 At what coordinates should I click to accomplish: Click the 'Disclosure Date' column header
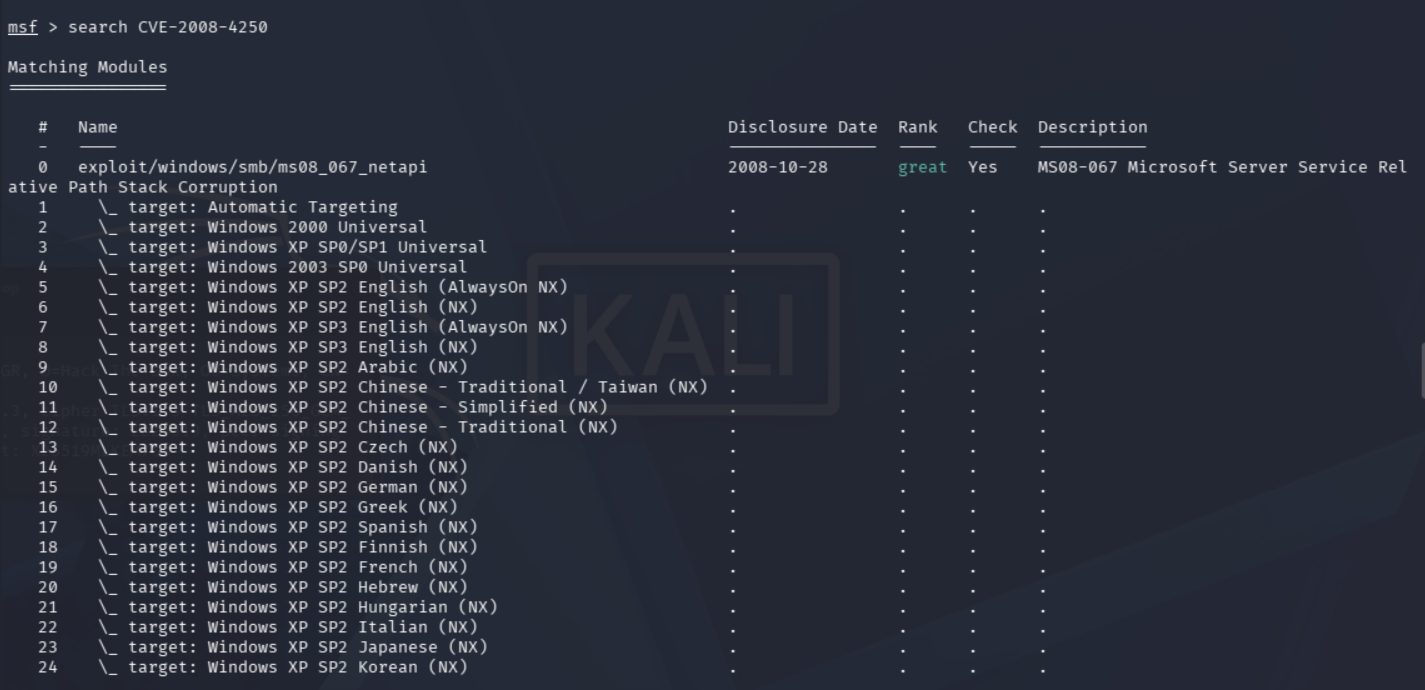803,127
